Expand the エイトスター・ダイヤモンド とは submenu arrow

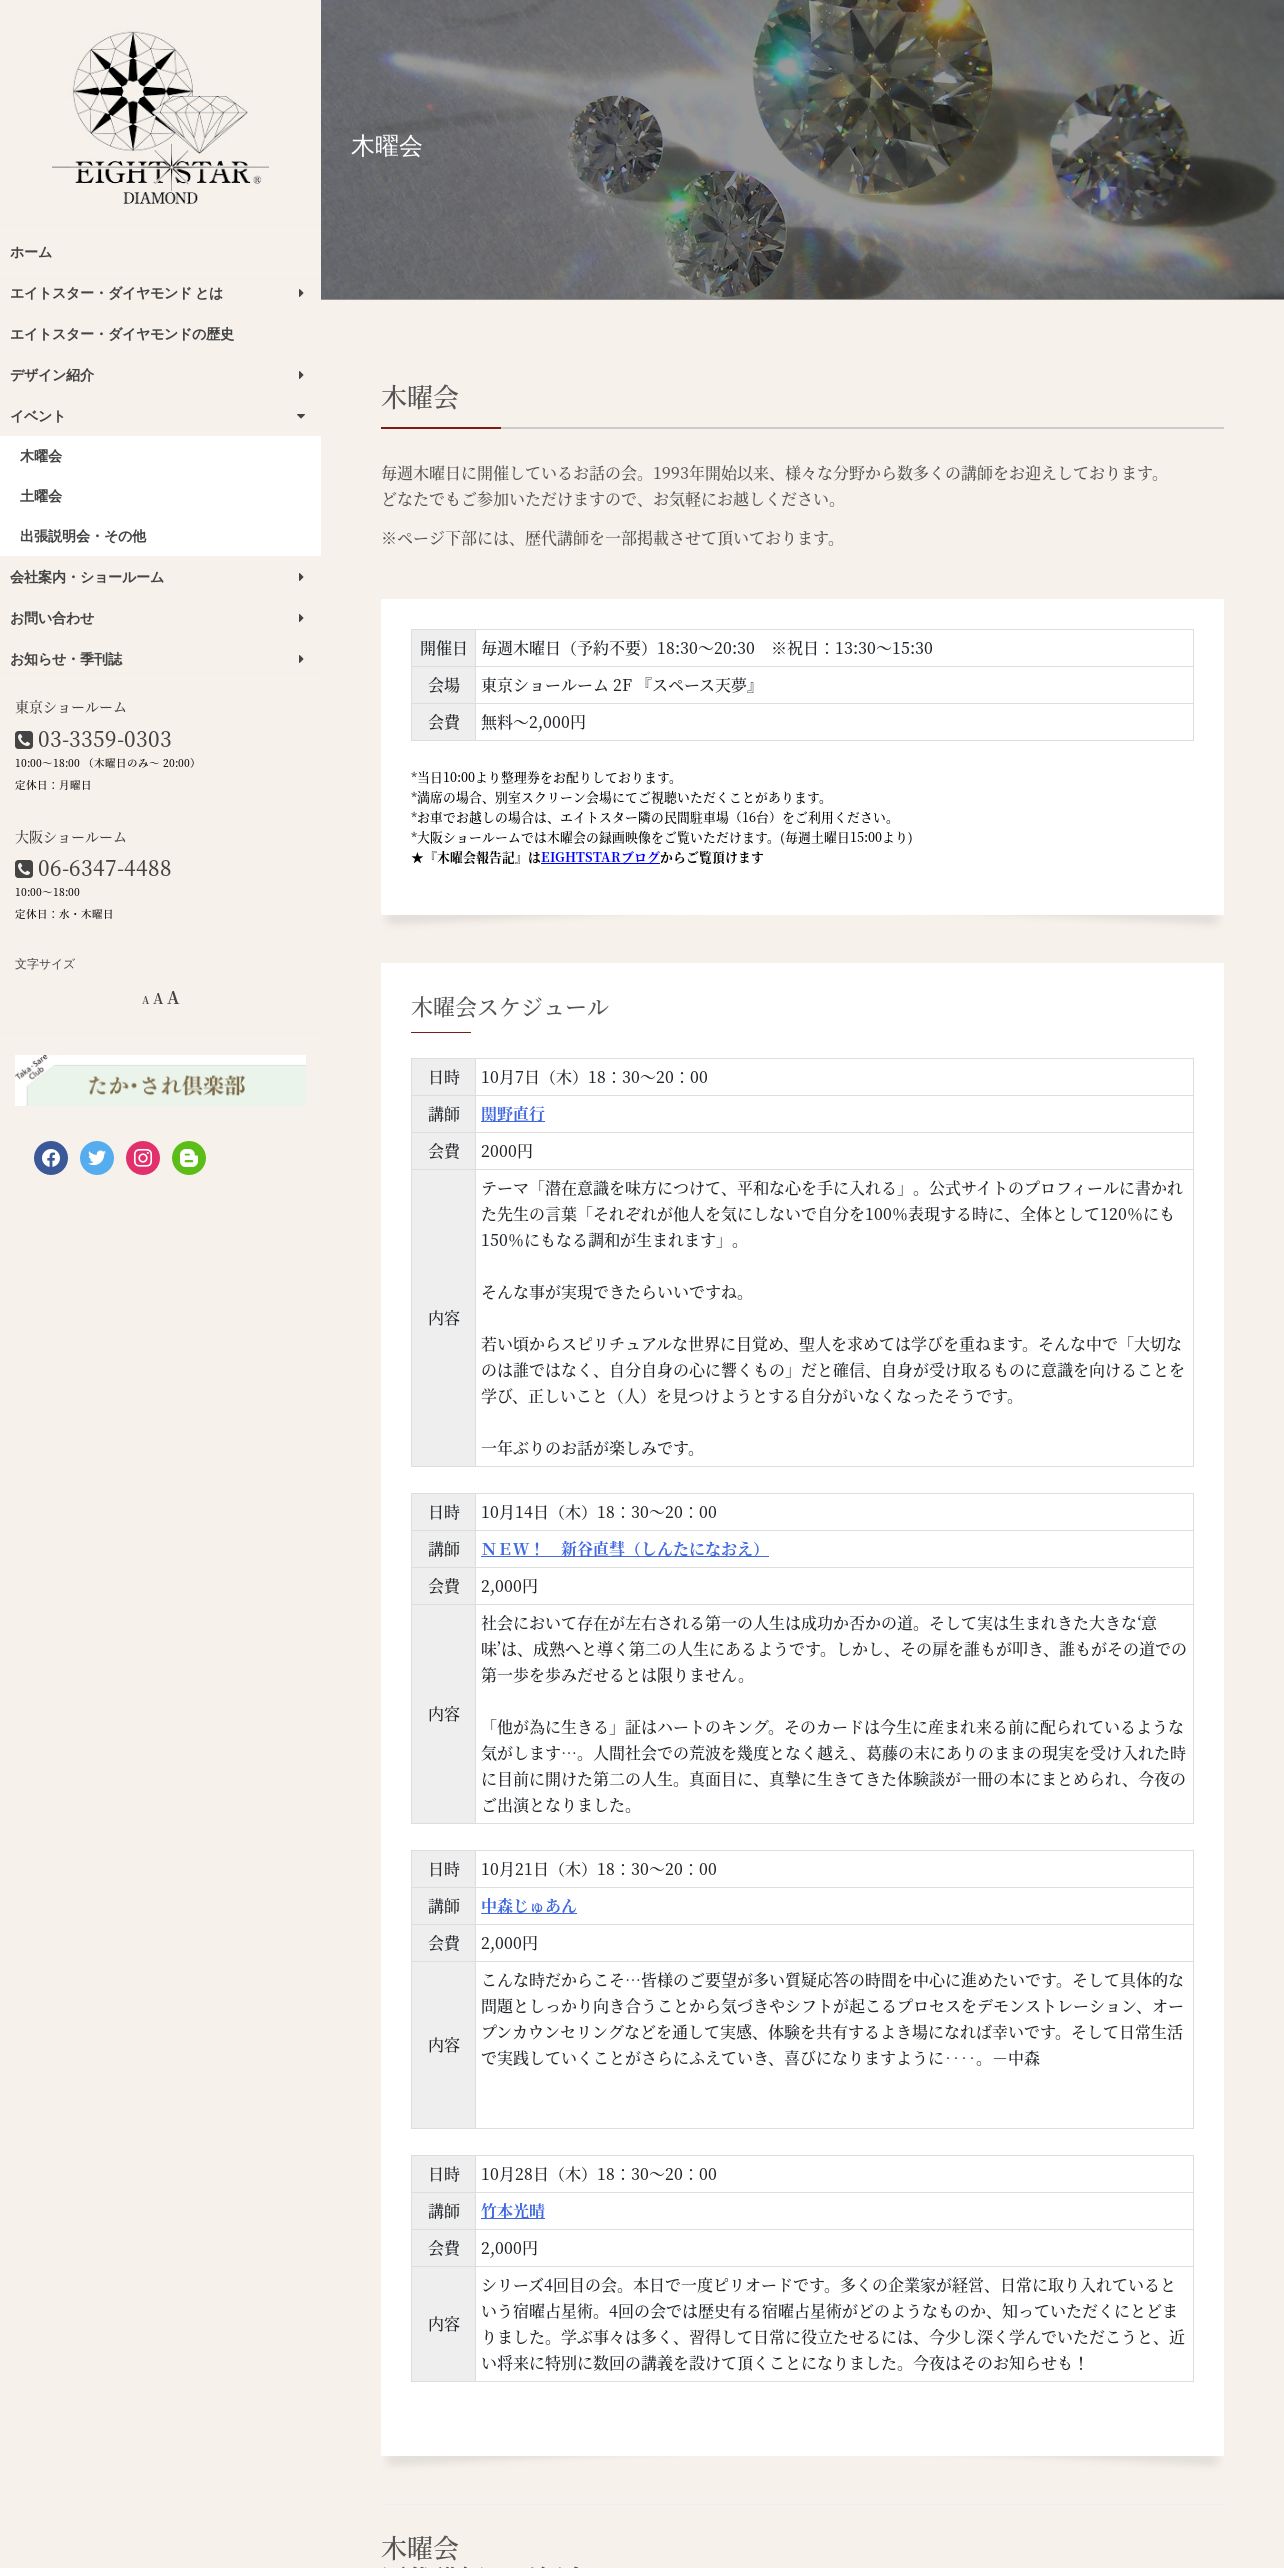pyautogui.click(x=301, y=293)
